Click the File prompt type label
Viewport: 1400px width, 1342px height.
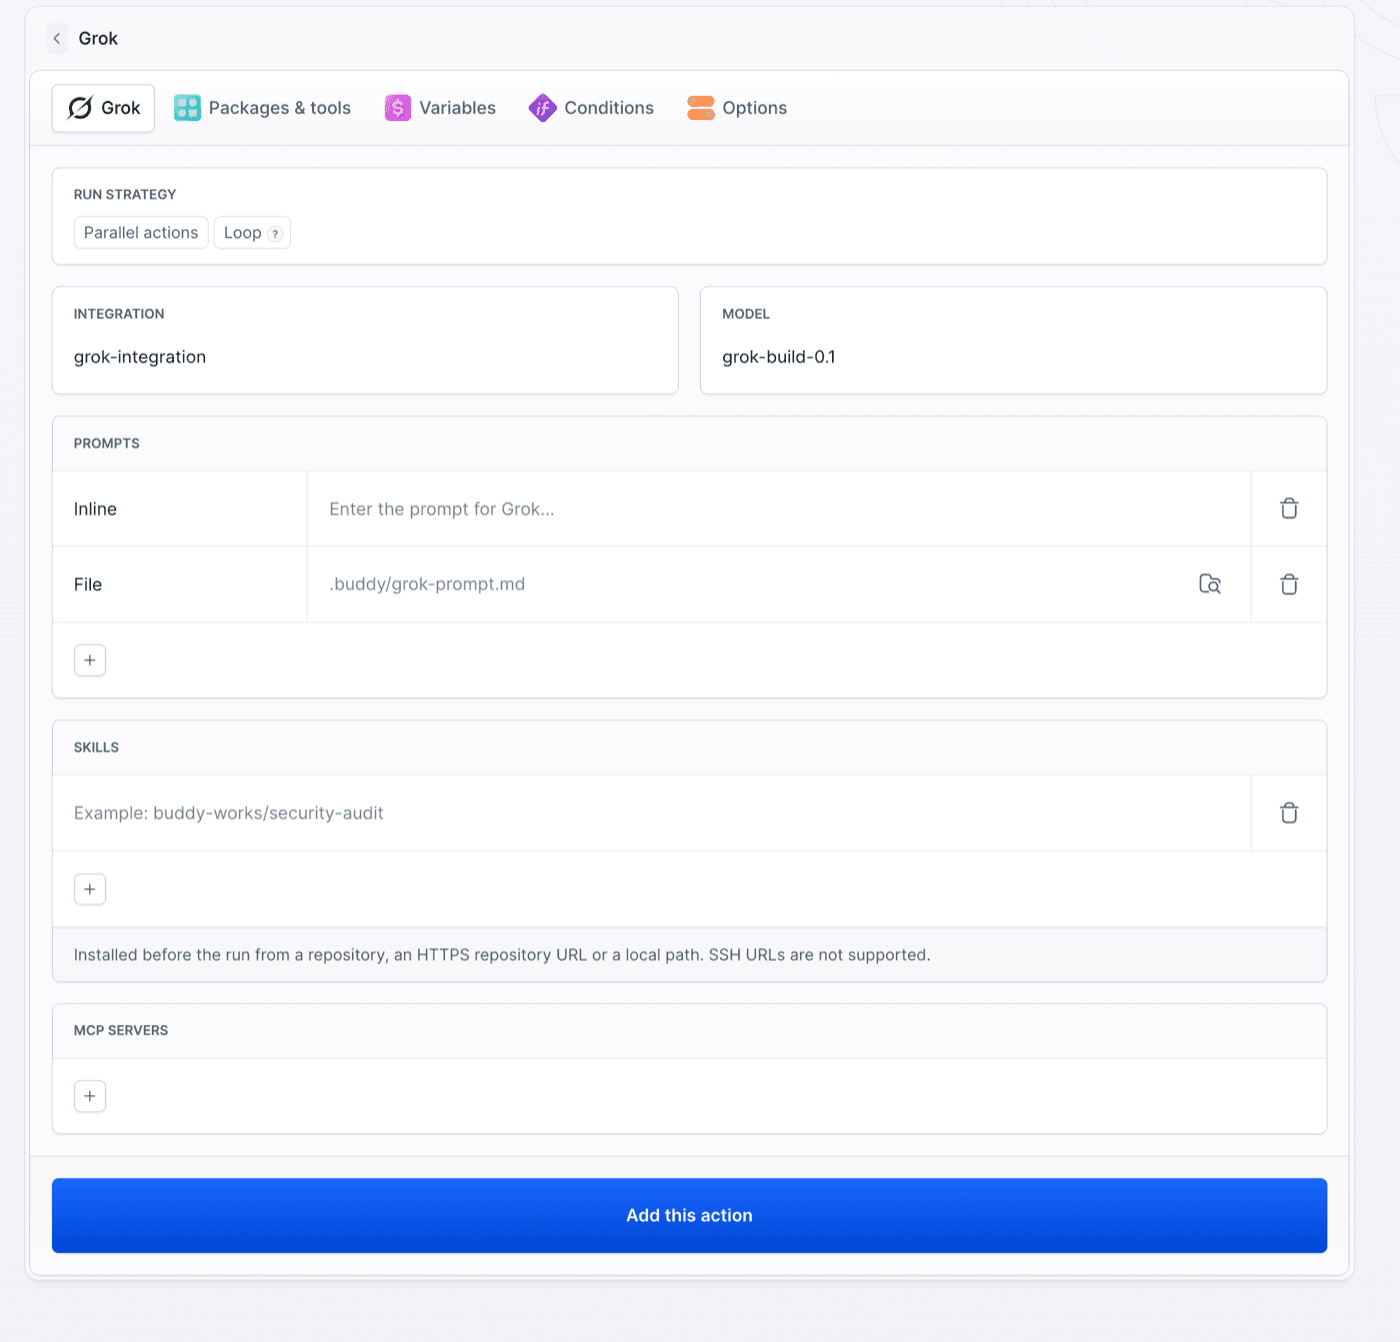click(x=88, y=584)
